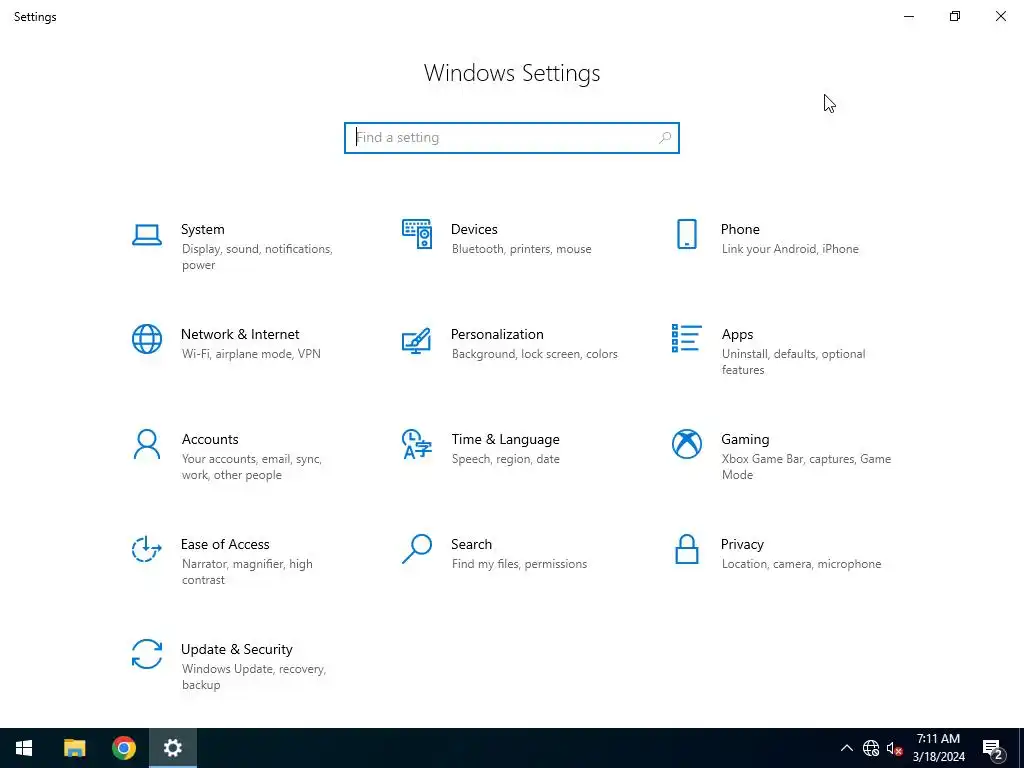Open the Time & Language title
The height and width of the screenshot is (768, 1024).
(x=505, y=440)
